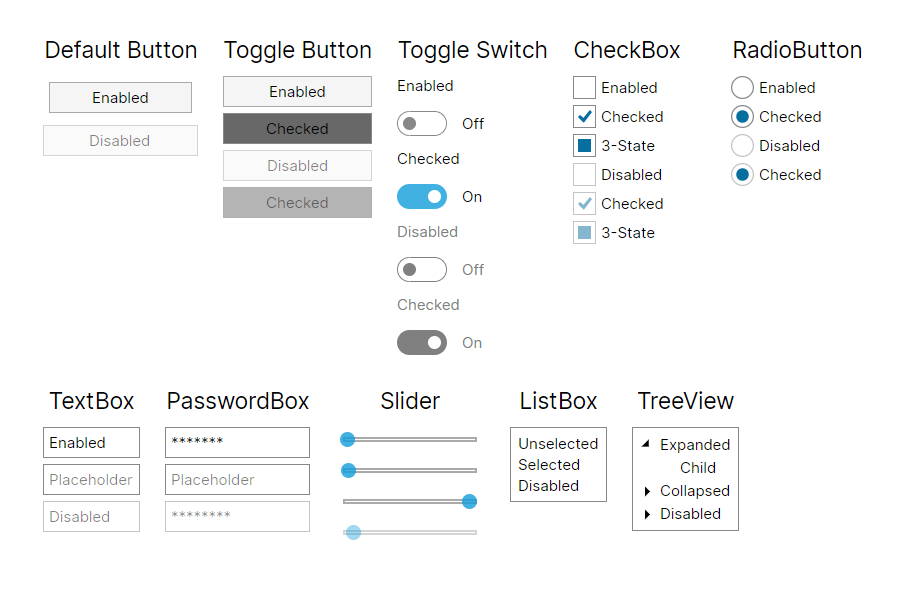Select the Child tree item

[x=698, y=467]
